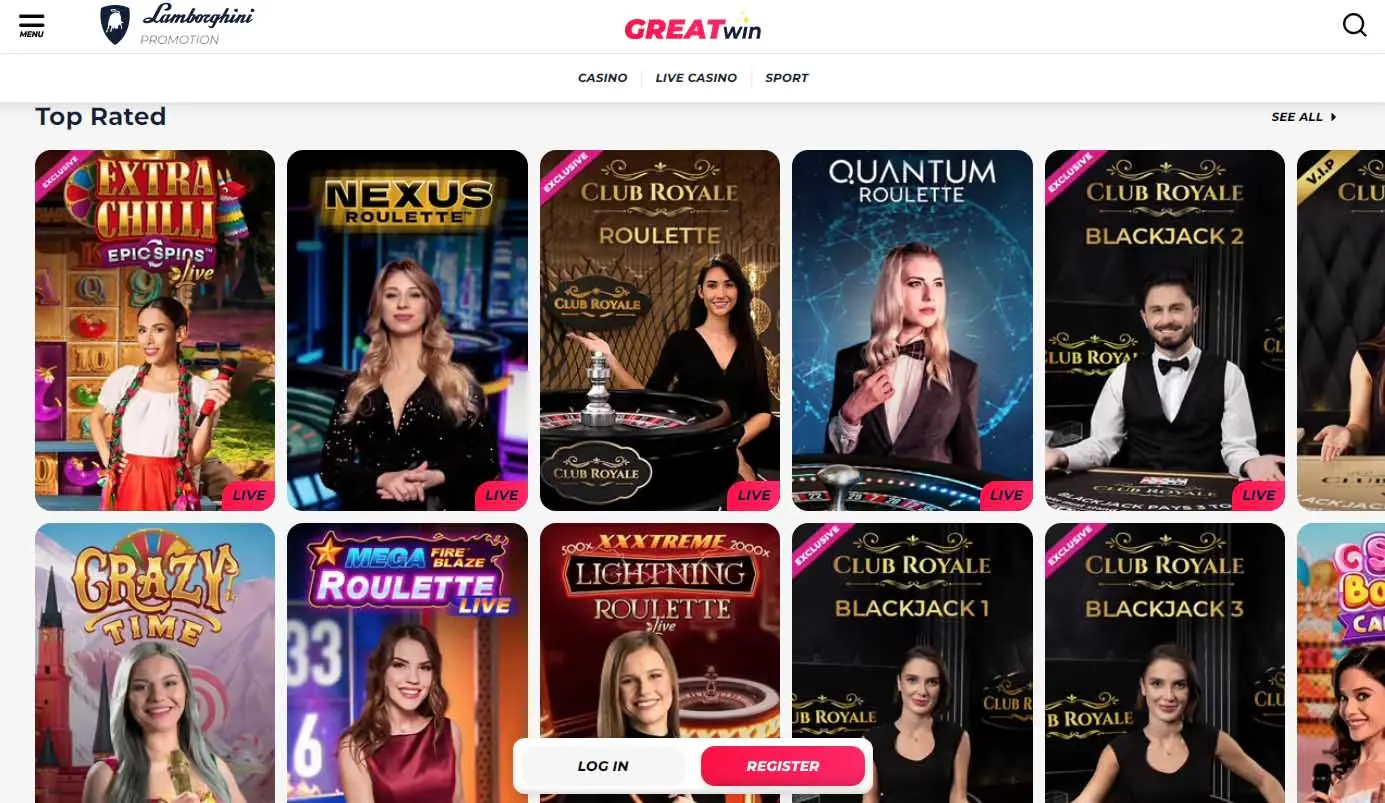Image resolution: width=1385 pixels, height=803 pixels.
Task: Click the search magnifier icon
Action: coord(1354,25)
